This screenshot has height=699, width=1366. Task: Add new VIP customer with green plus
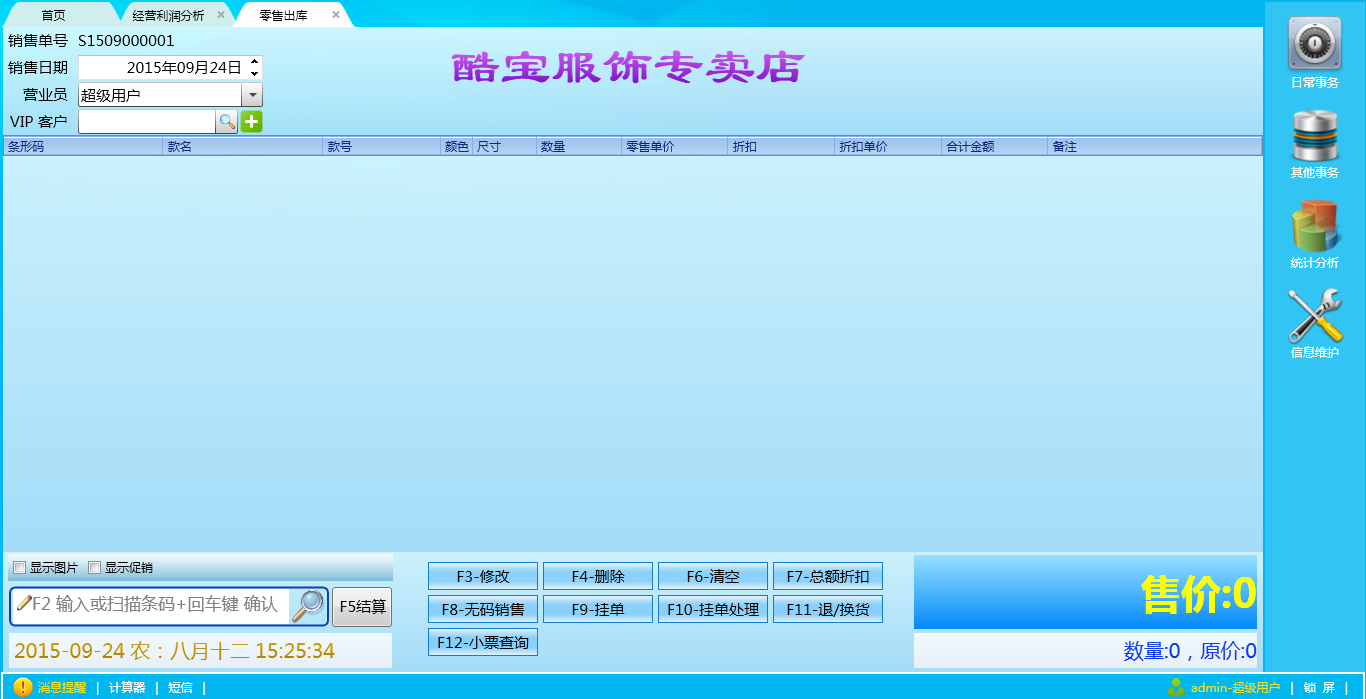(251, 122)
